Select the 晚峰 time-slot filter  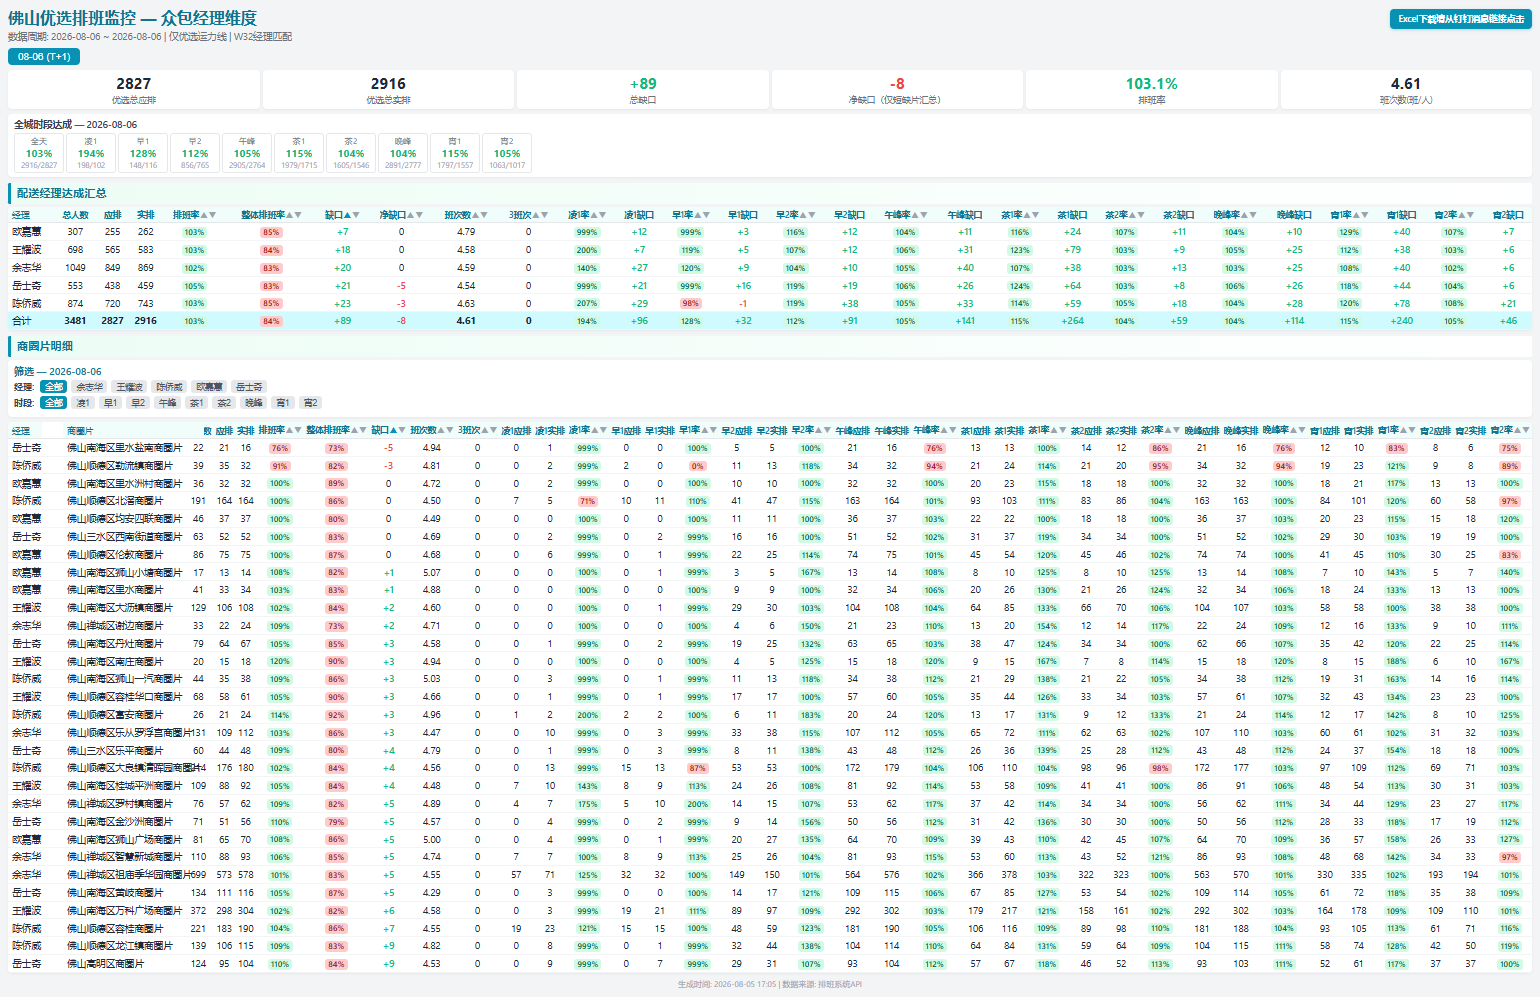coord(254,403)
